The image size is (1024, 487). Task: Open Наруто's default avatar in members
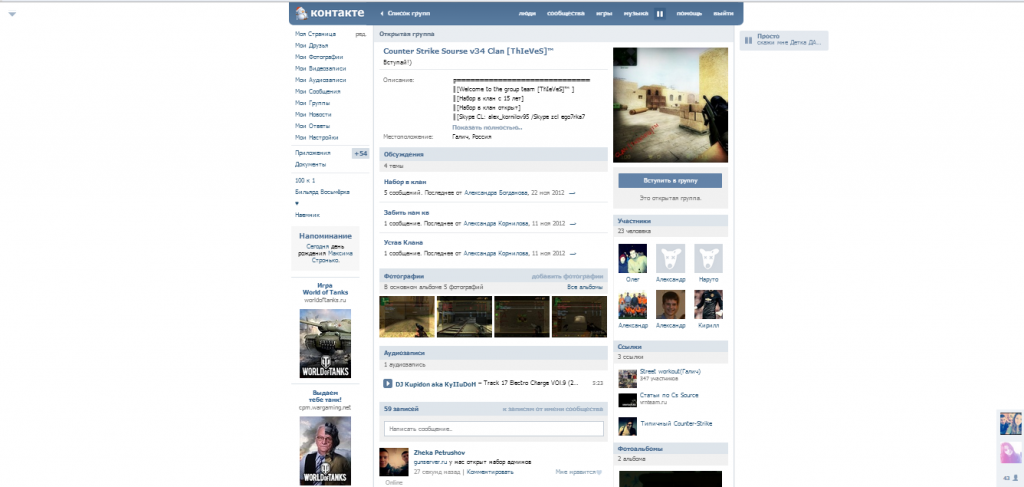click(708, 258)
